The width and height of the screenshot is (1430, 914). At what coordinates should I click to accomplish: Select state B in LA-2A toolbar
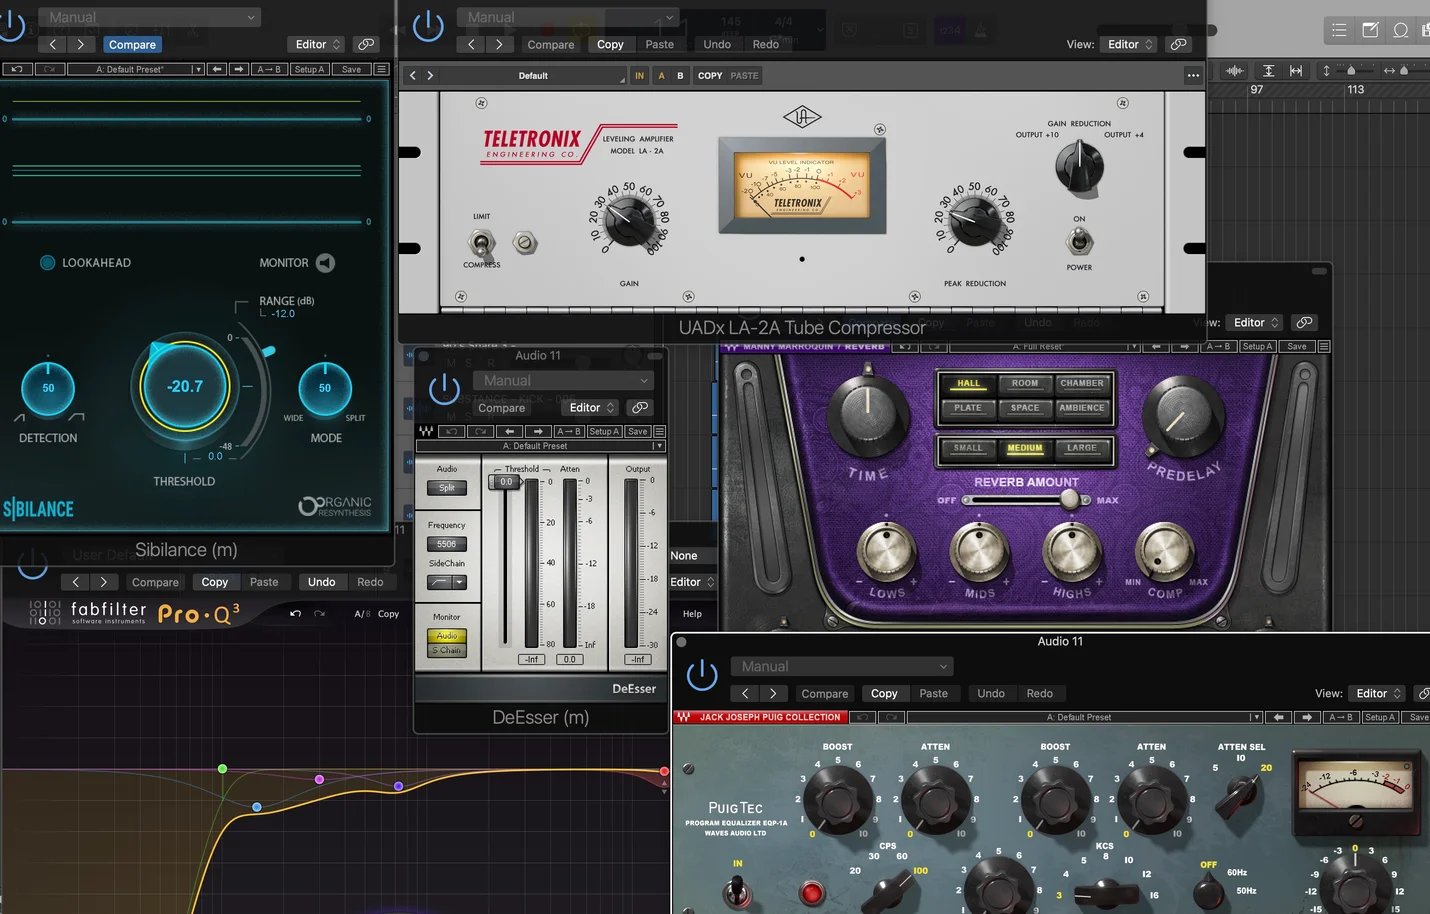[x=680, y=75]
